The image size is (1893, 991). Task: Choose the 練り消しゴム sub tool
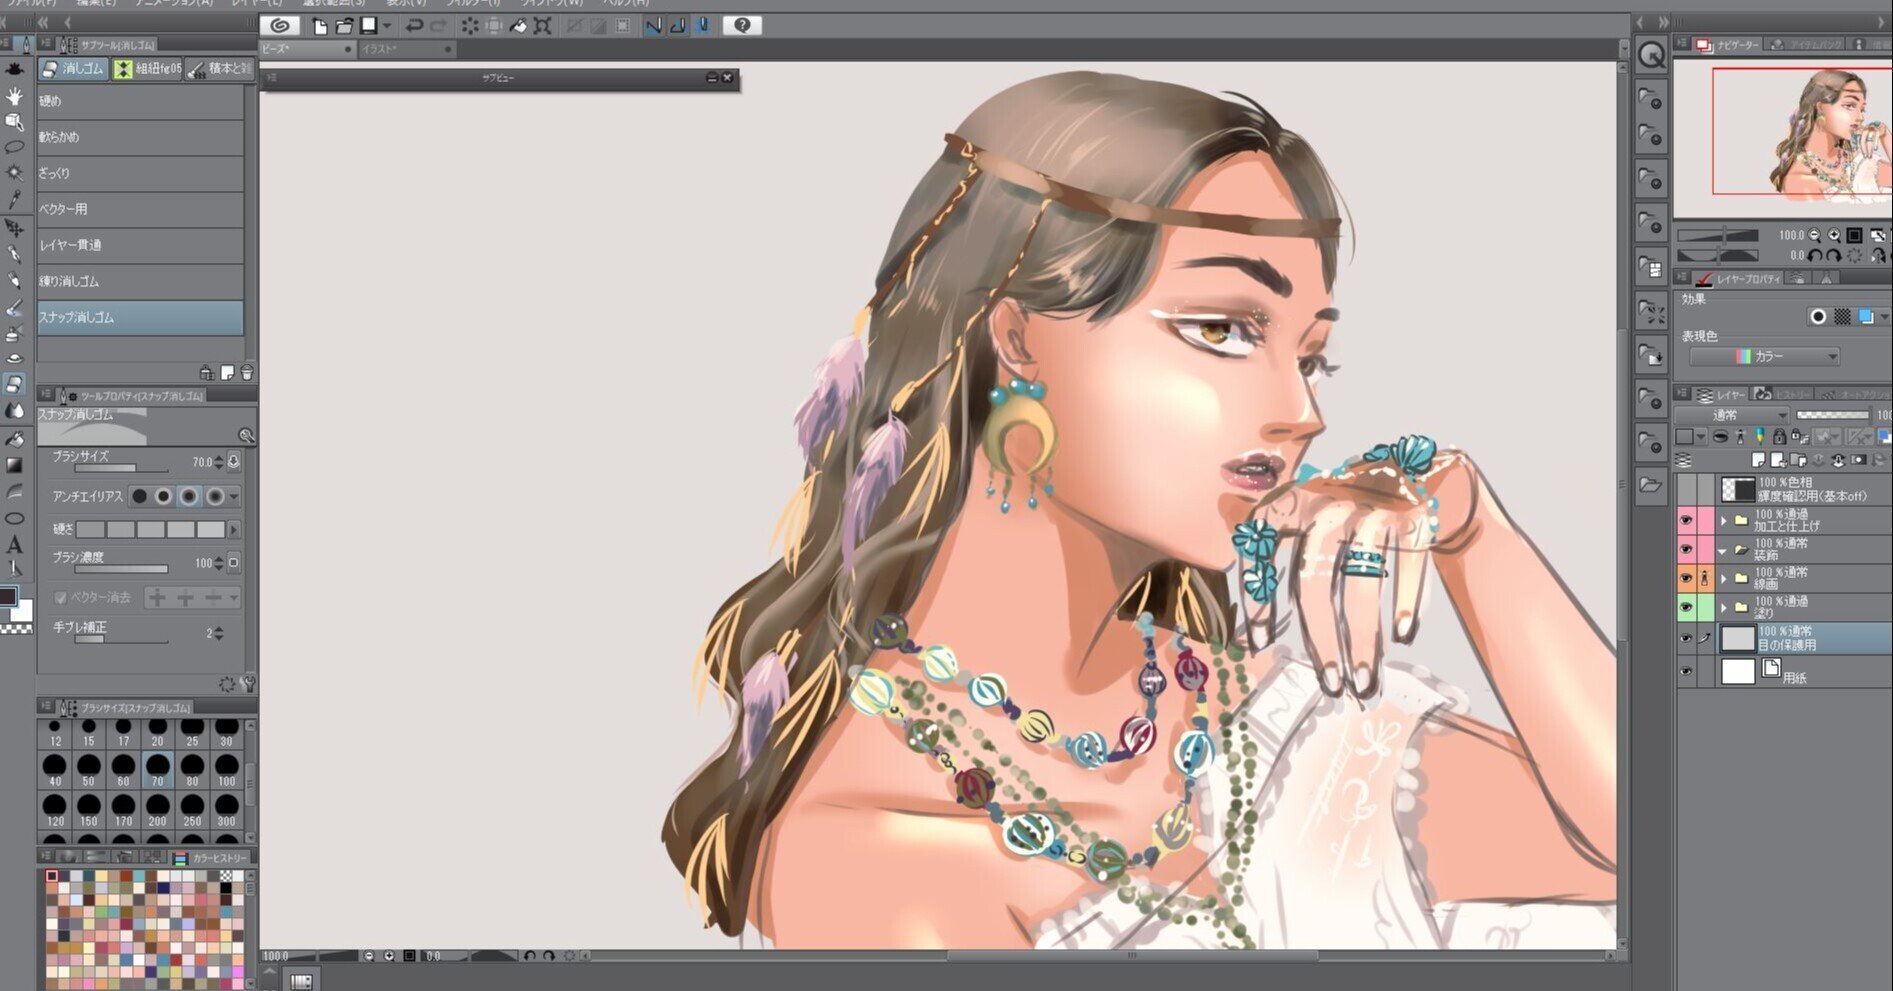point(140,281)
